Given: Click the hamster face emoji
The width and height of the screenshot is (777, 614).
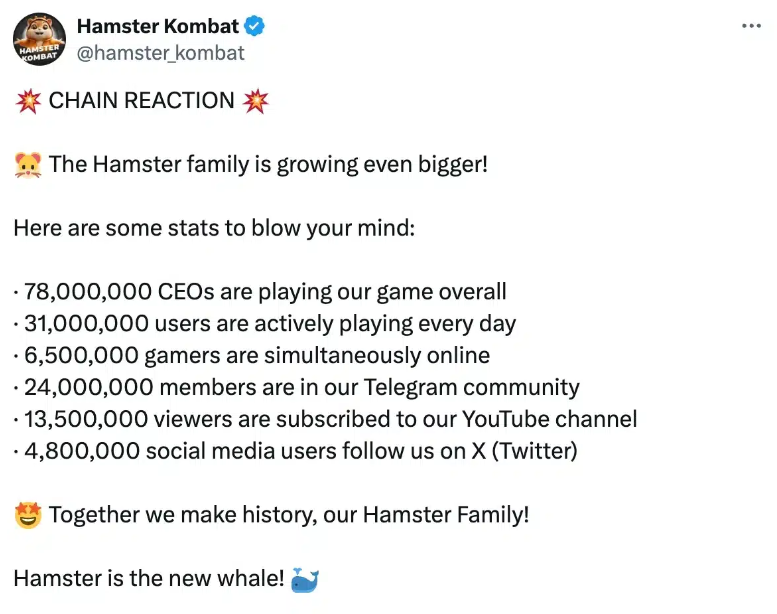Looking at the screenshot, I should [27, 164].
